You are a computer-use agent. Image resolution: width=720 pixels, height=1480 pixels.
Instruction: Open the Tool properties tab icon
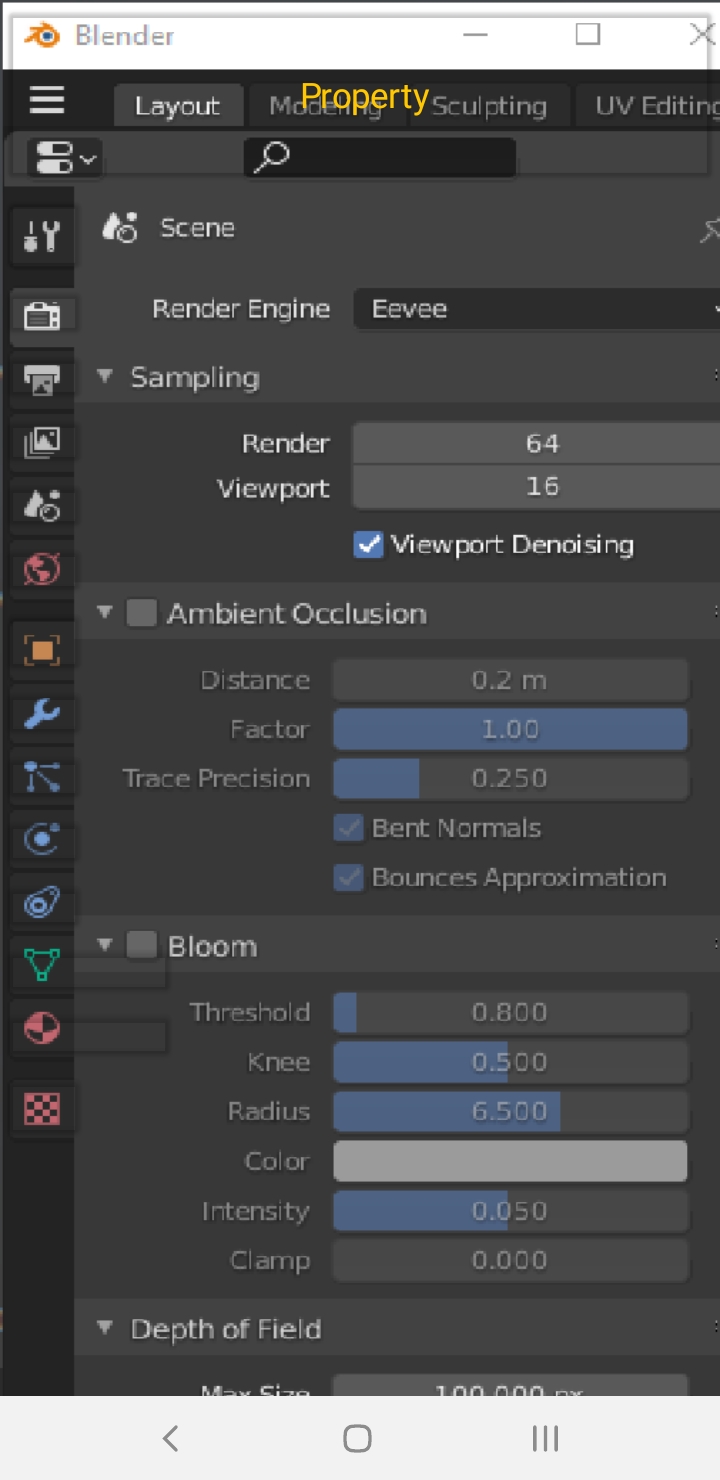coord(41,237)
